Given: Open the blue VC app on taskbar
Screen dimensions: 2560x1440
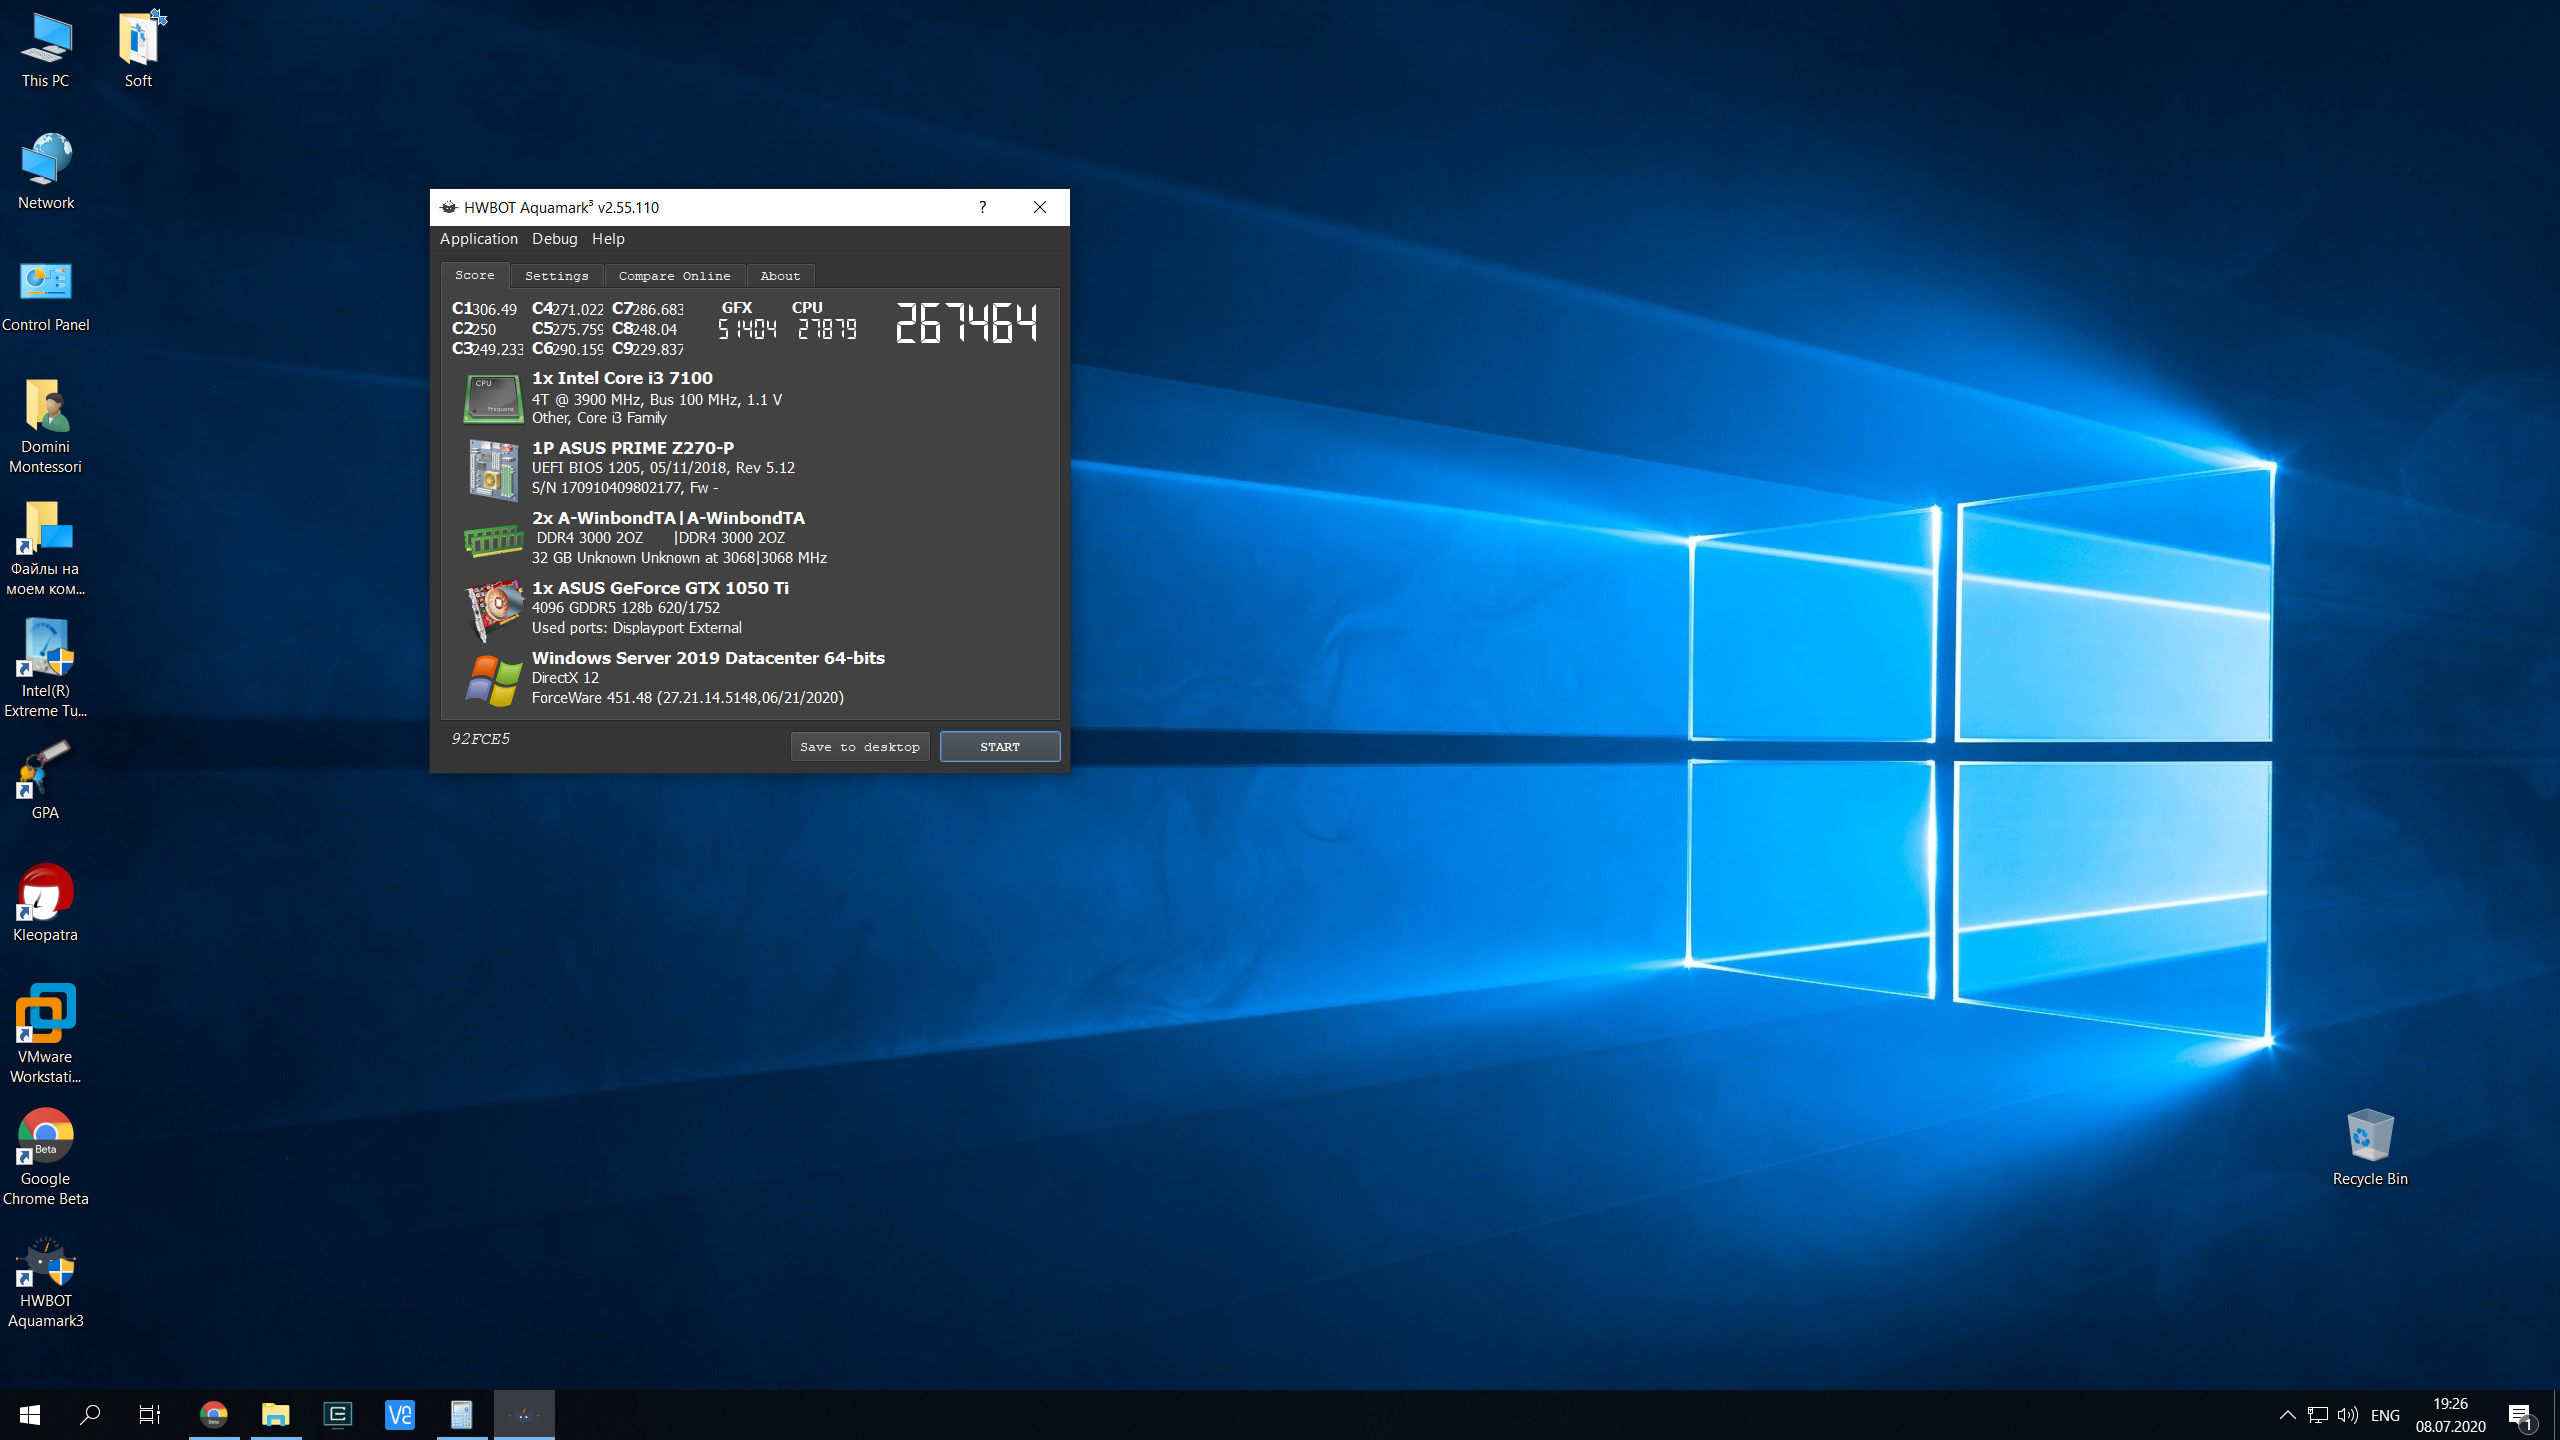Looking at the screenshot, I should pos(400,1414).
